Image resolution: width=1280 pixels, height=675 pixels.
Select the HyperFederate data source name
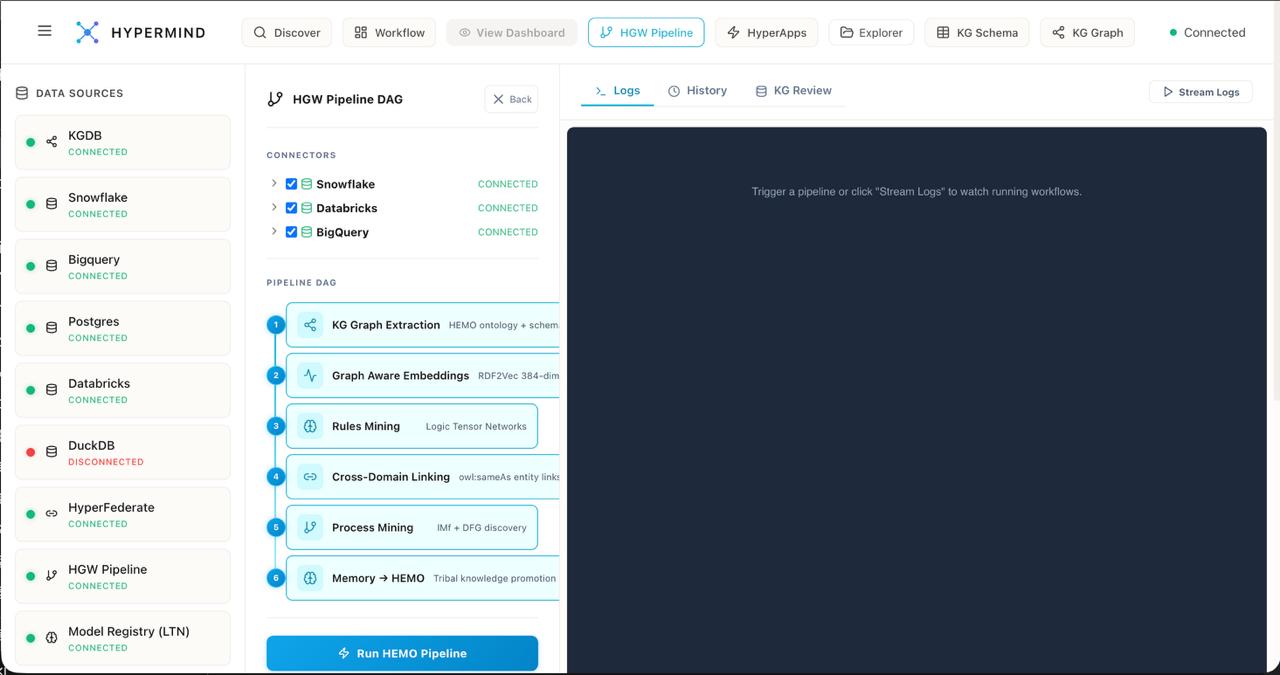[111, 507]
